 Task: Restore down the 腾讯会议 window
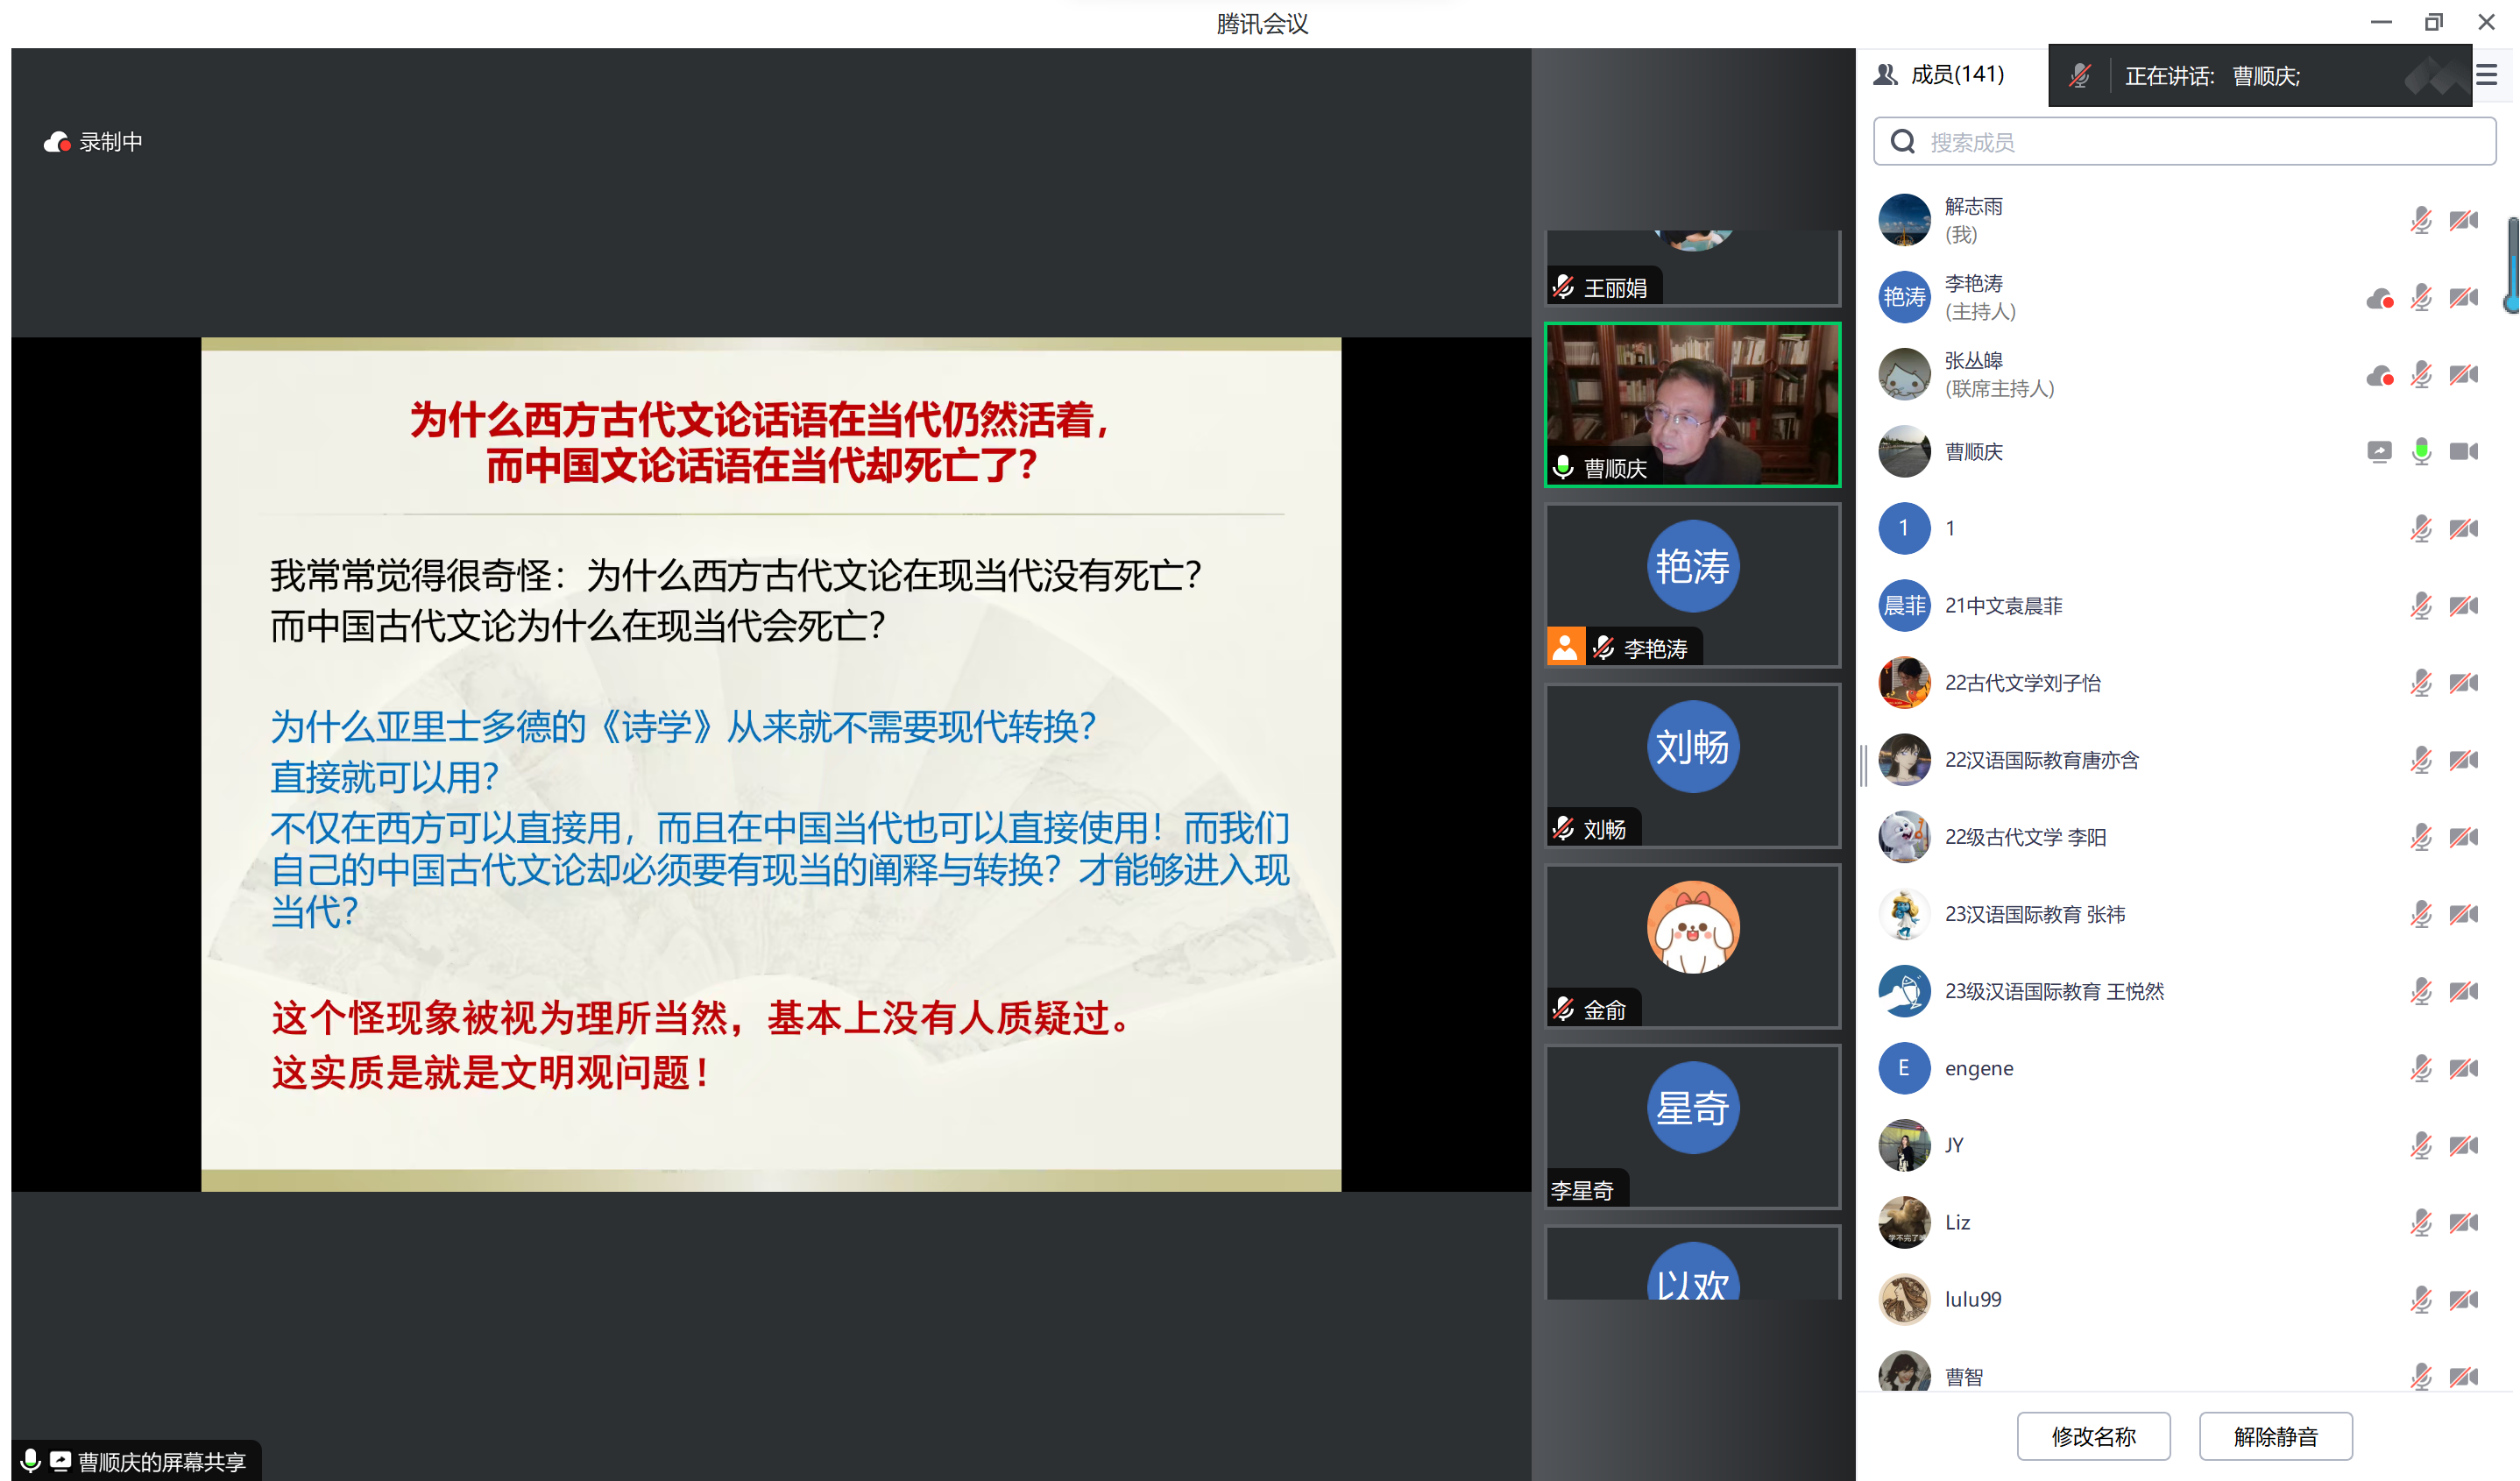pyautogui.click(x=2434, y=22)
